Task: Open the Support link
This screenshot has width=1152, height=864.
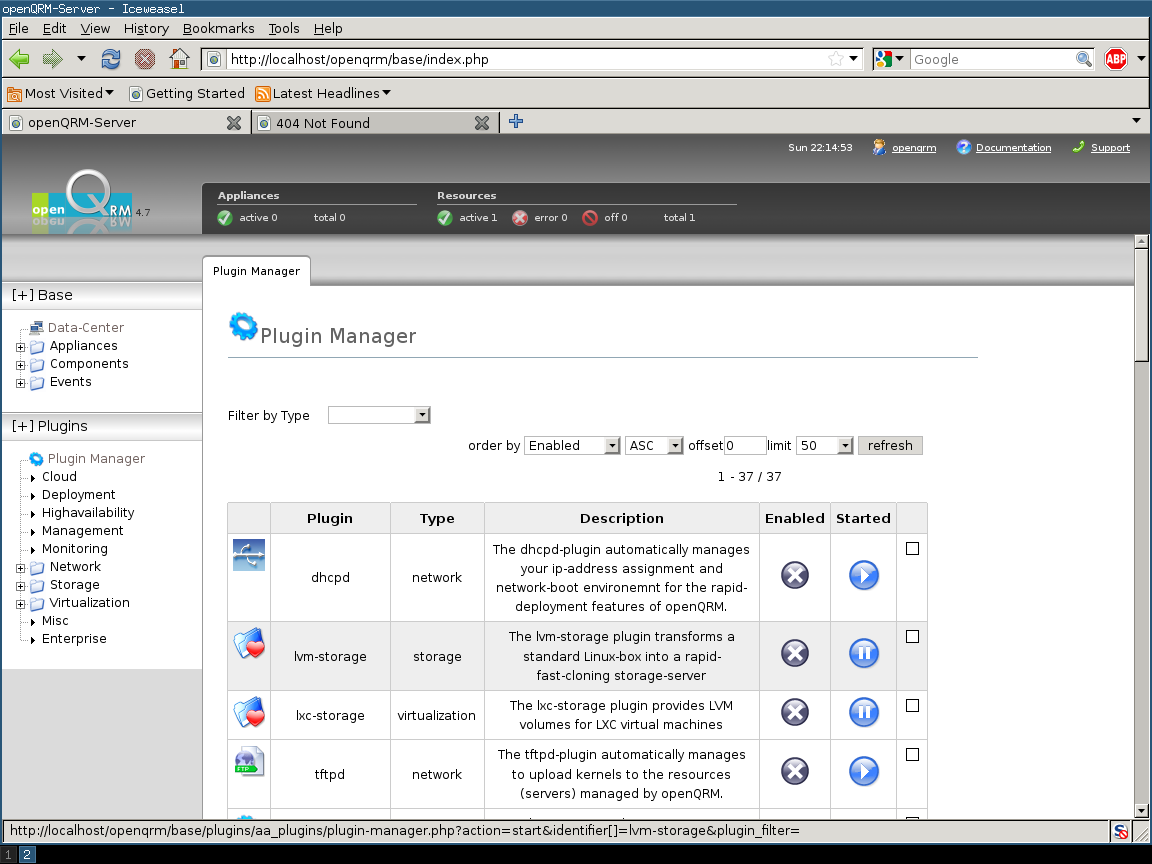Action: click(1110, 148)
